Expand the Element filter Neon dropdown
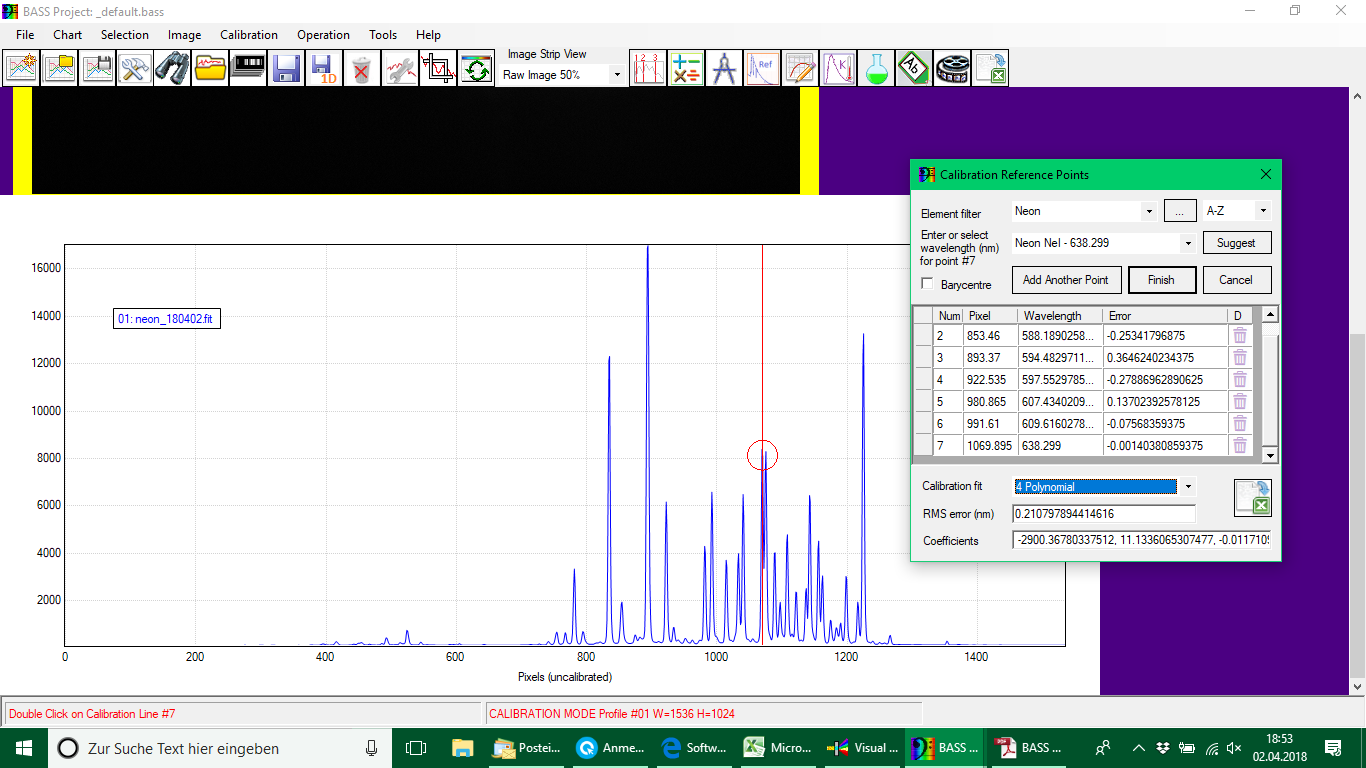This screenshot has height=768, width=1366. point(1148,212)
